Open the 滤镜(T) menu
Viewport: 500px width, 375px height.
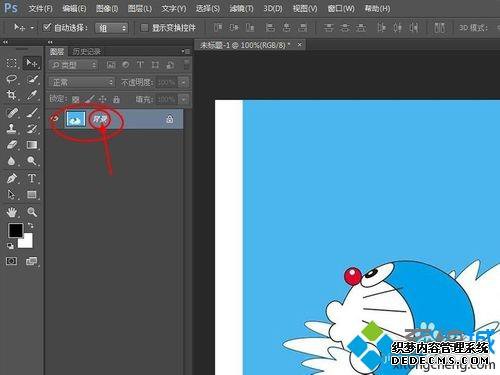[x=241, y=8]
